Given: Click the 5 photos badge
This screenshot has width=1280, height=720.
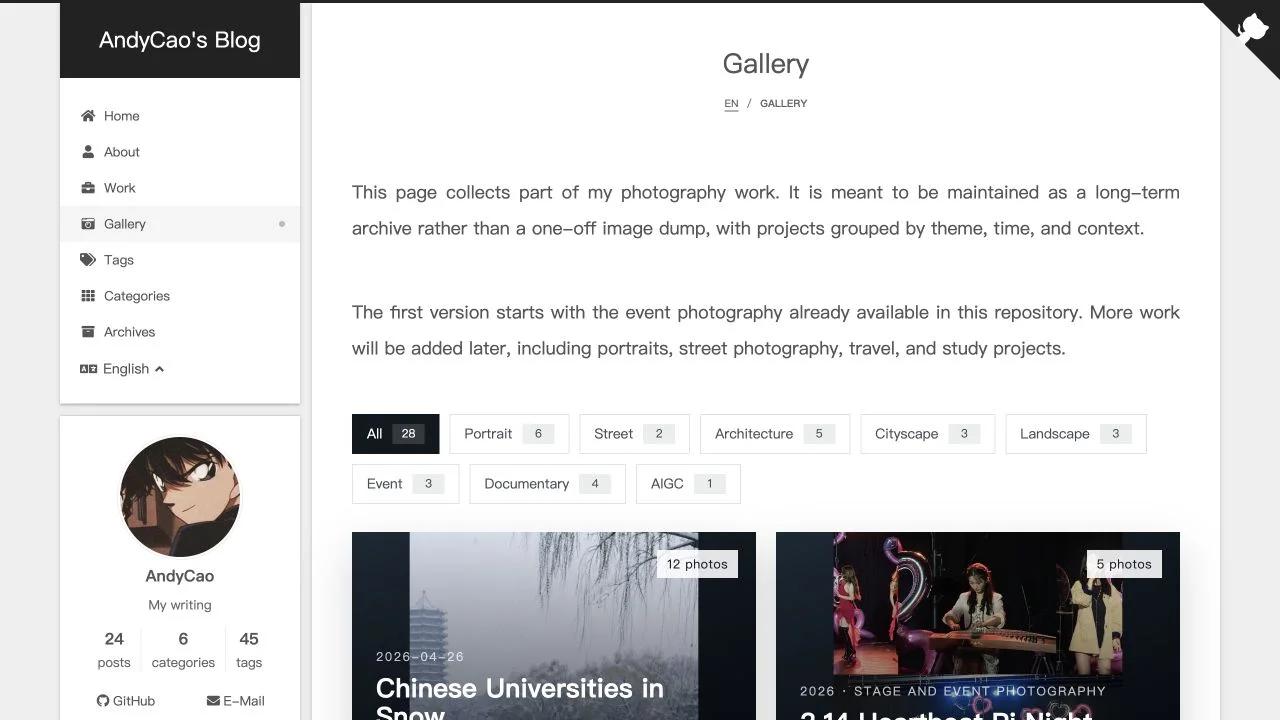Looking at the screenshot, I should click(1124, 564).
